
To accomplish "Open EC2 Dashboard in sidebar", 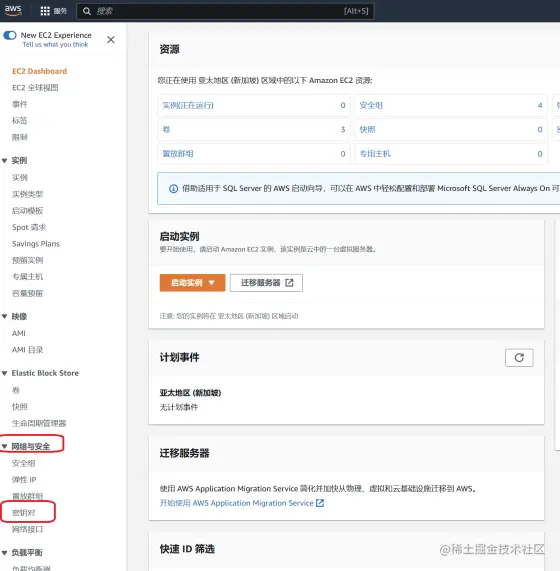I will pos(39,71).
